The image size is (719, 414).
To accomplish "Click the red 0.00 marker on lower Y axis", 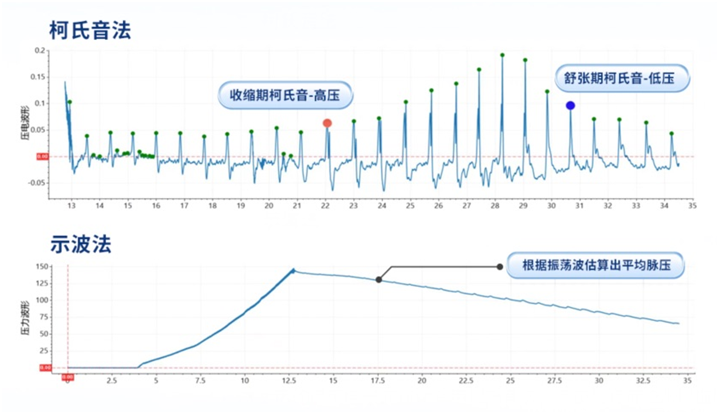I will click(x=43, y=368).
